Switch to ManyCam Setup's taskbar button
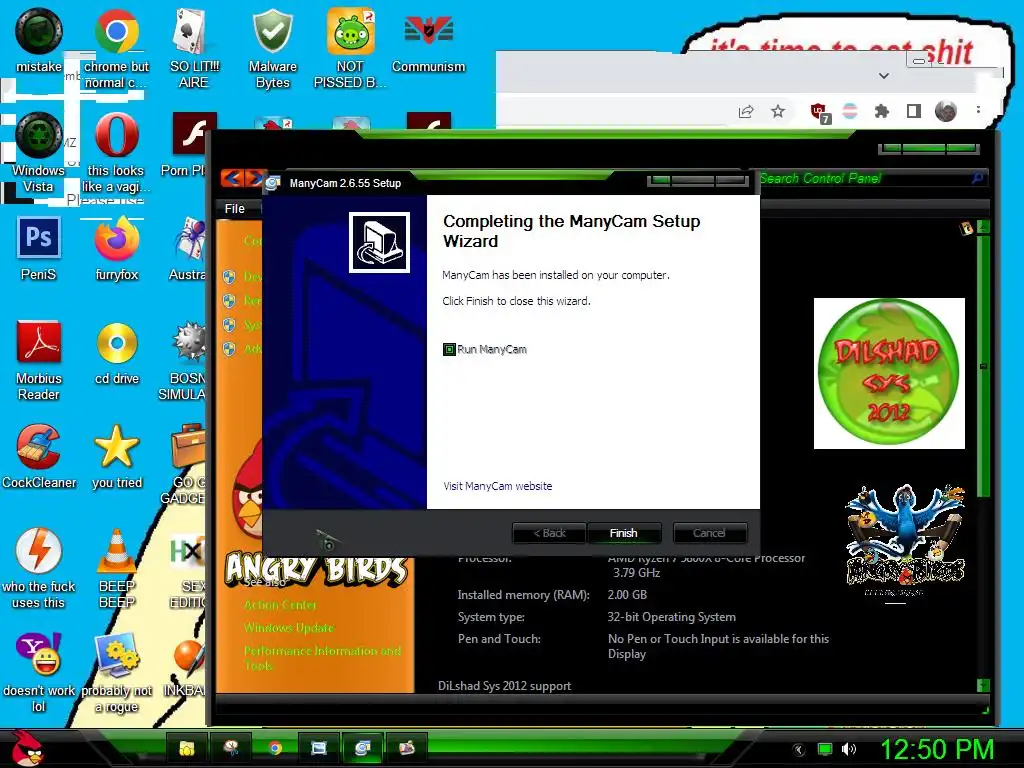Image resolution: width=1024 pixels, height=768 pixels. [x=362, y=748]
